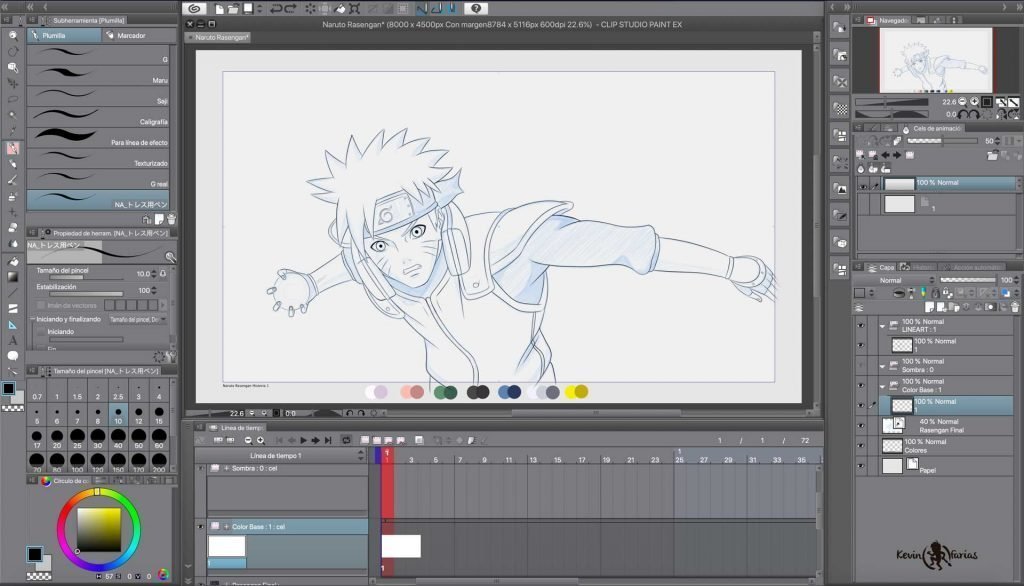Choose Para línea de efecto sub tool

[98, 138]
